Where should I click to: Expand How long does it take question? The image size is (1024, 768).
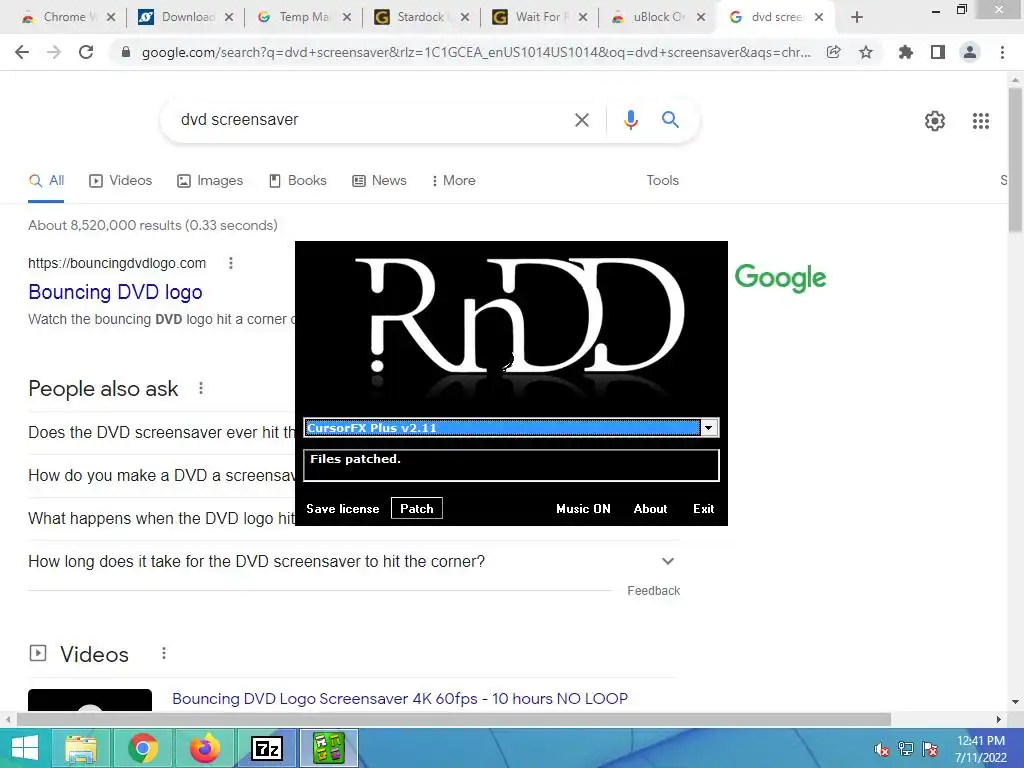pyautogui.click(x=353, y=562)
